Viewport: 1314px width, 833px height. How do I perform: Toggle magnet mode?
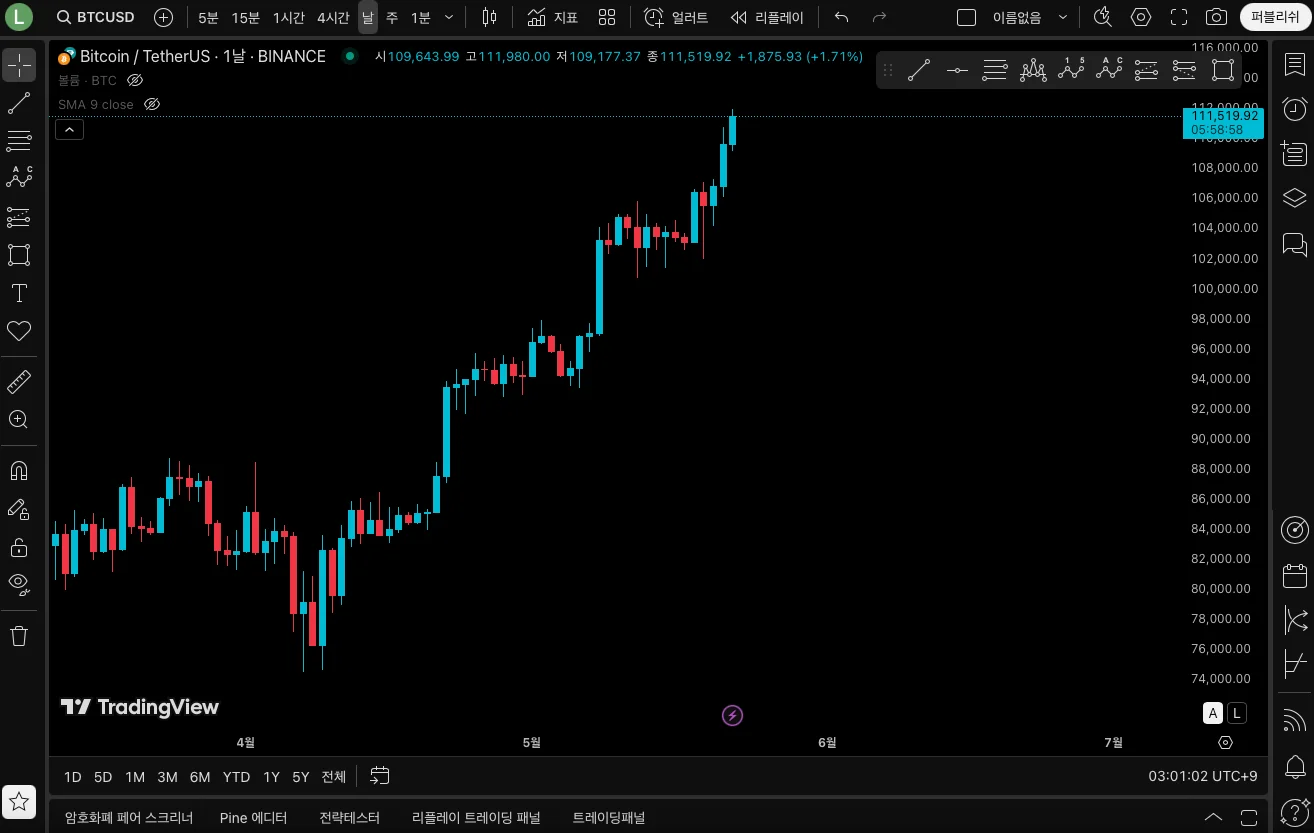(19, 471)
